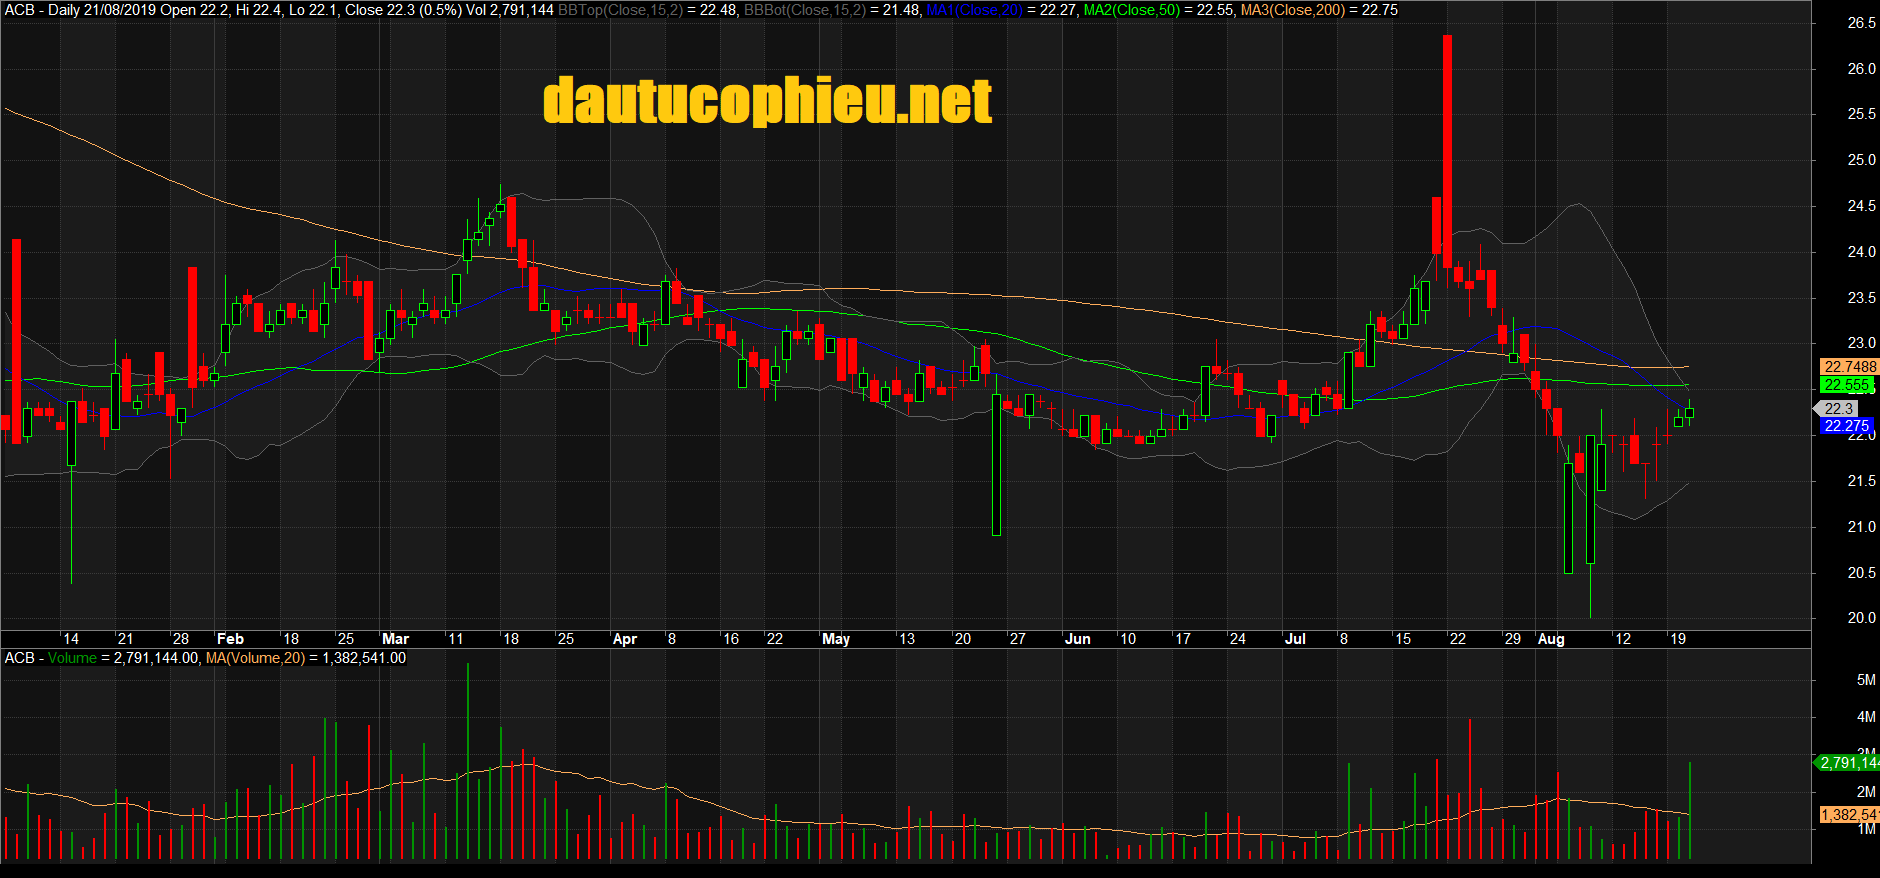Click the blue 22.275 price tag
The height and width of the screenshot is (878, 1880).
pyautogui.click(x=1846, y=426)
